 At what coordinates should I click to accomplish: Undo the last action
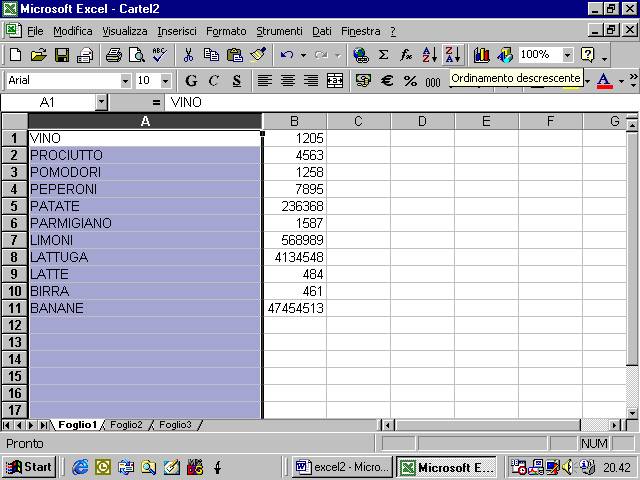[287, 55]
